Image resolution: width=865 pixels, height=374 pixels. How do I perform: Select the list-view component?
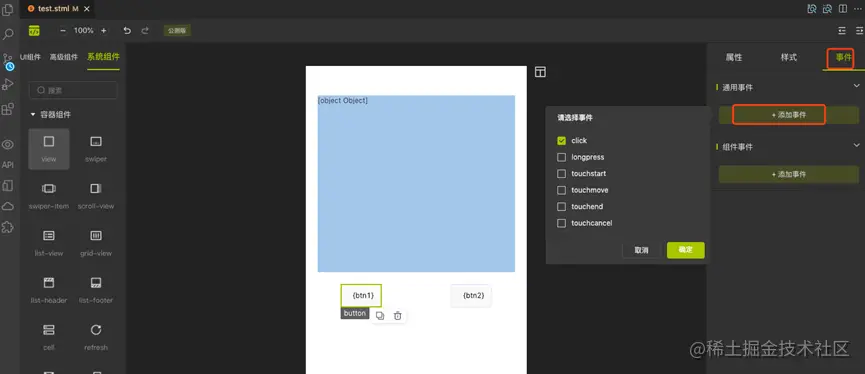[x=49, y=243]
